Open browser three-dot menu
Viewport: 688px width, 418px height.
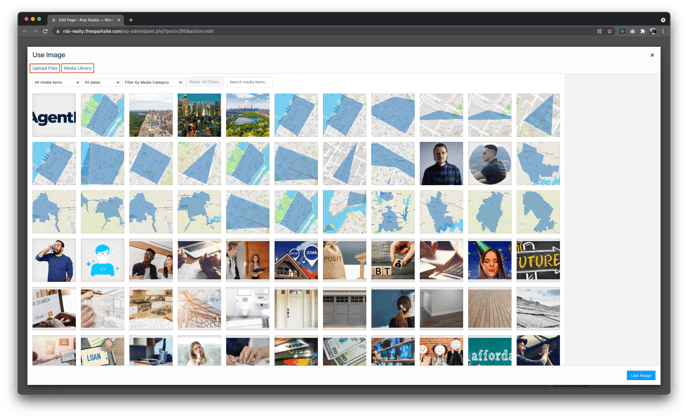[663, 31]
